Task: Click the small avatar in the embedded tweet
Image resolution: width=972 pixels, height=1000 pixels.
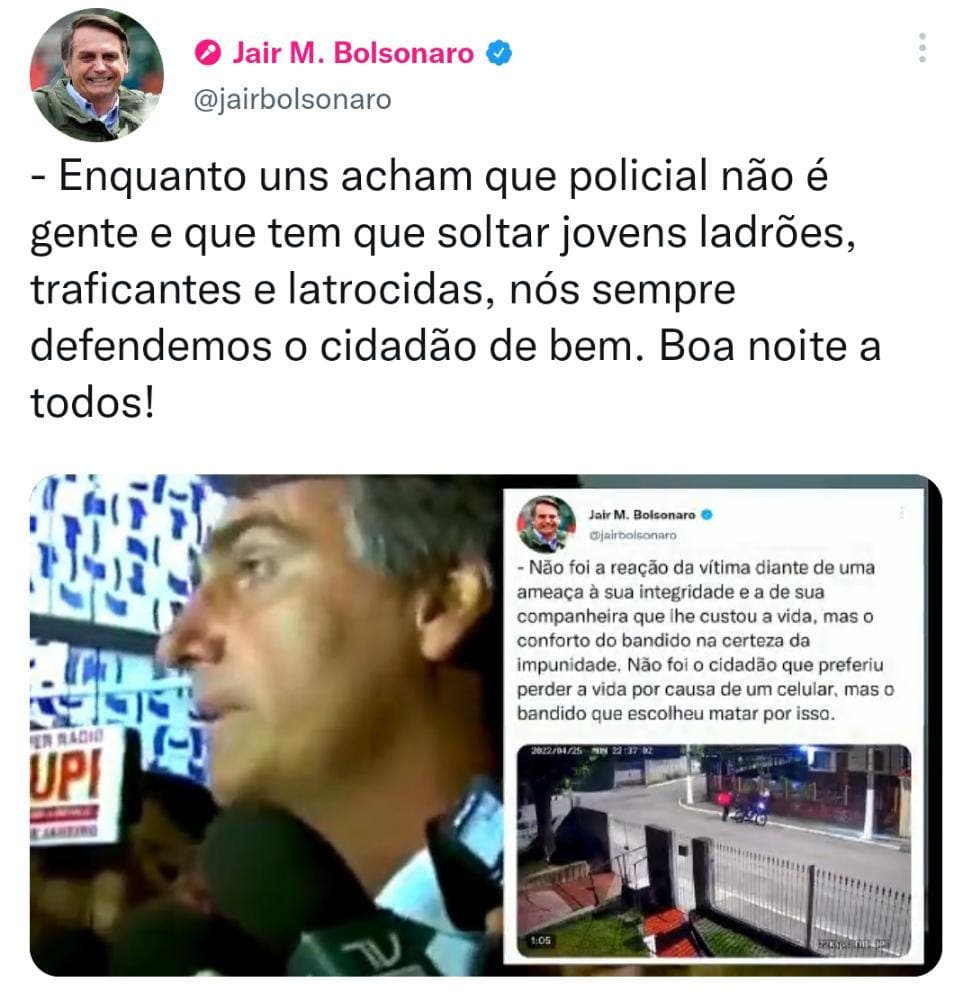Action: click(x=546, y=523)
